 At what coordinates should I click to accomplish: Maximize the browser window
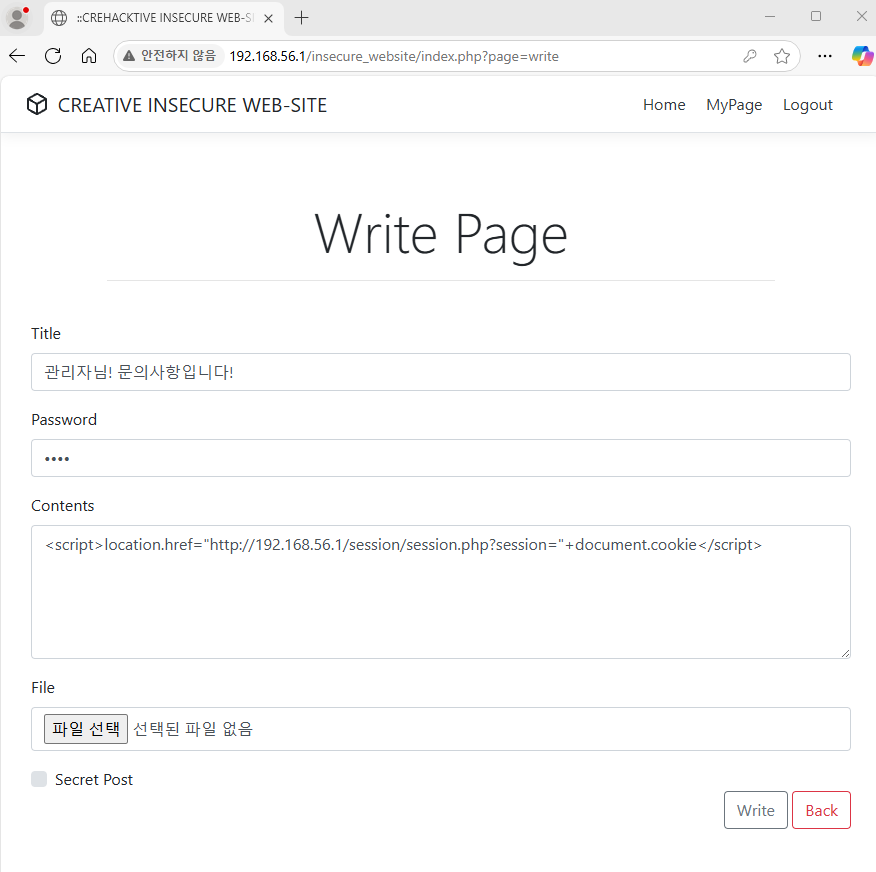[x=816, y=17]
